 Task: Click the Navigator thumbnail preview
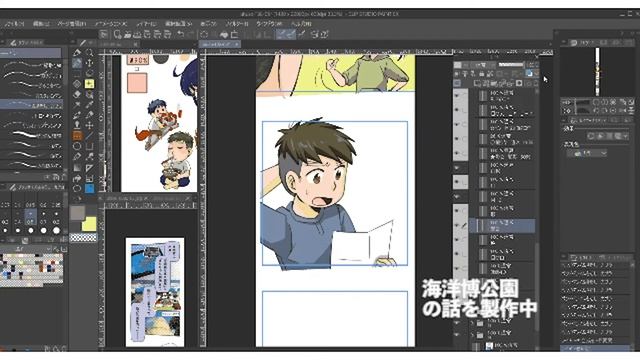point(597,72)
